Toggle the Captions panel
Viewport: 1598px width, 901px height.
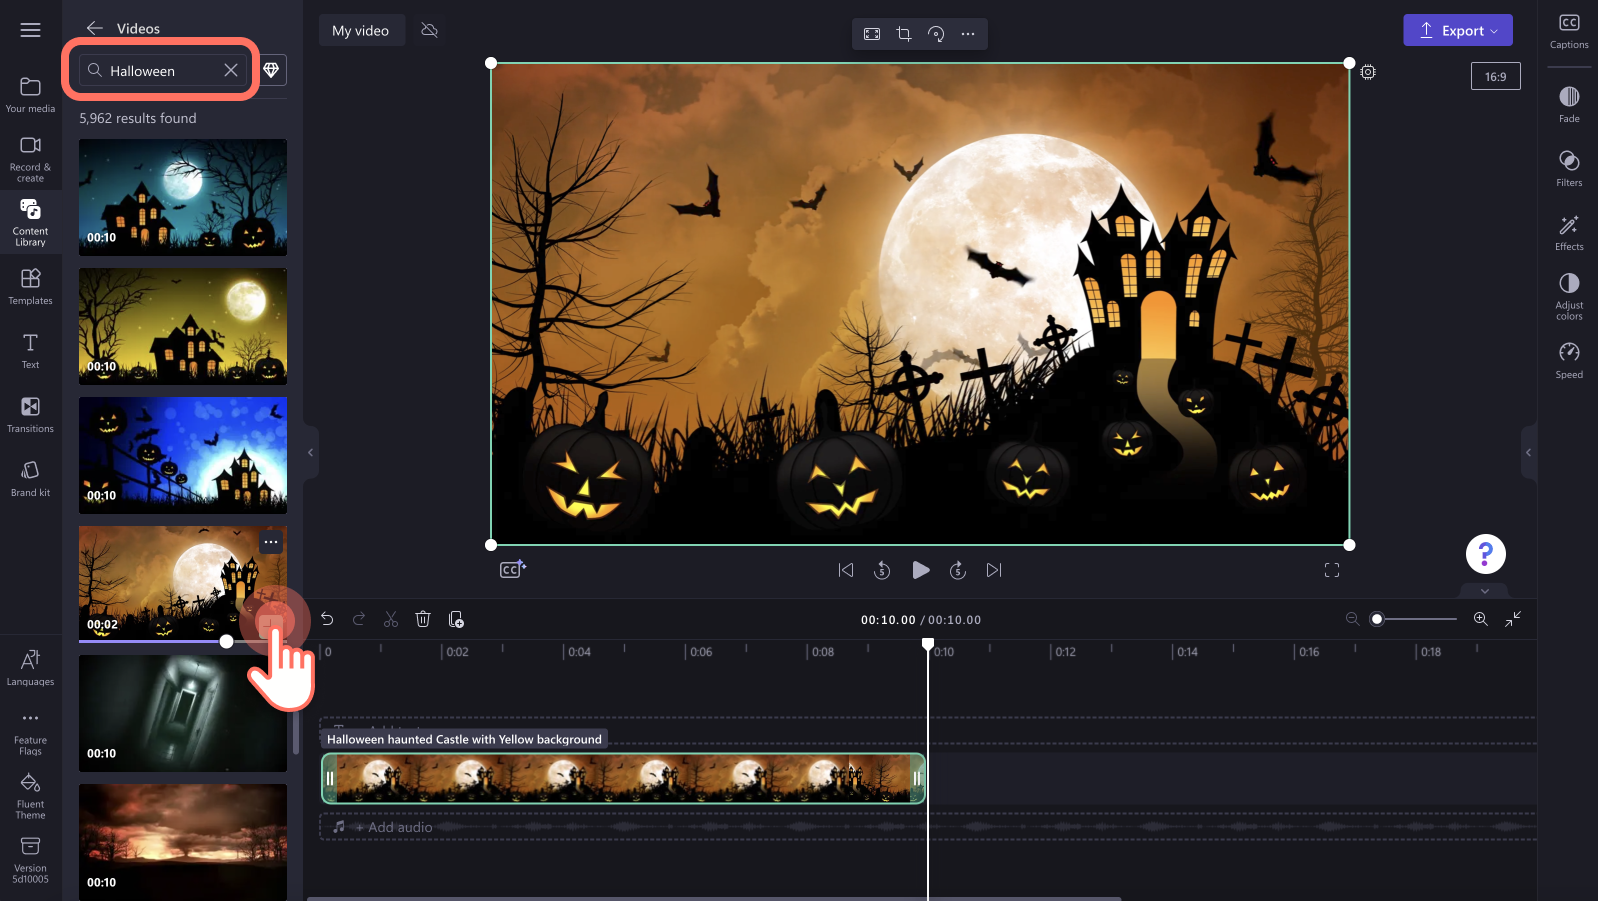(1569, 31)
